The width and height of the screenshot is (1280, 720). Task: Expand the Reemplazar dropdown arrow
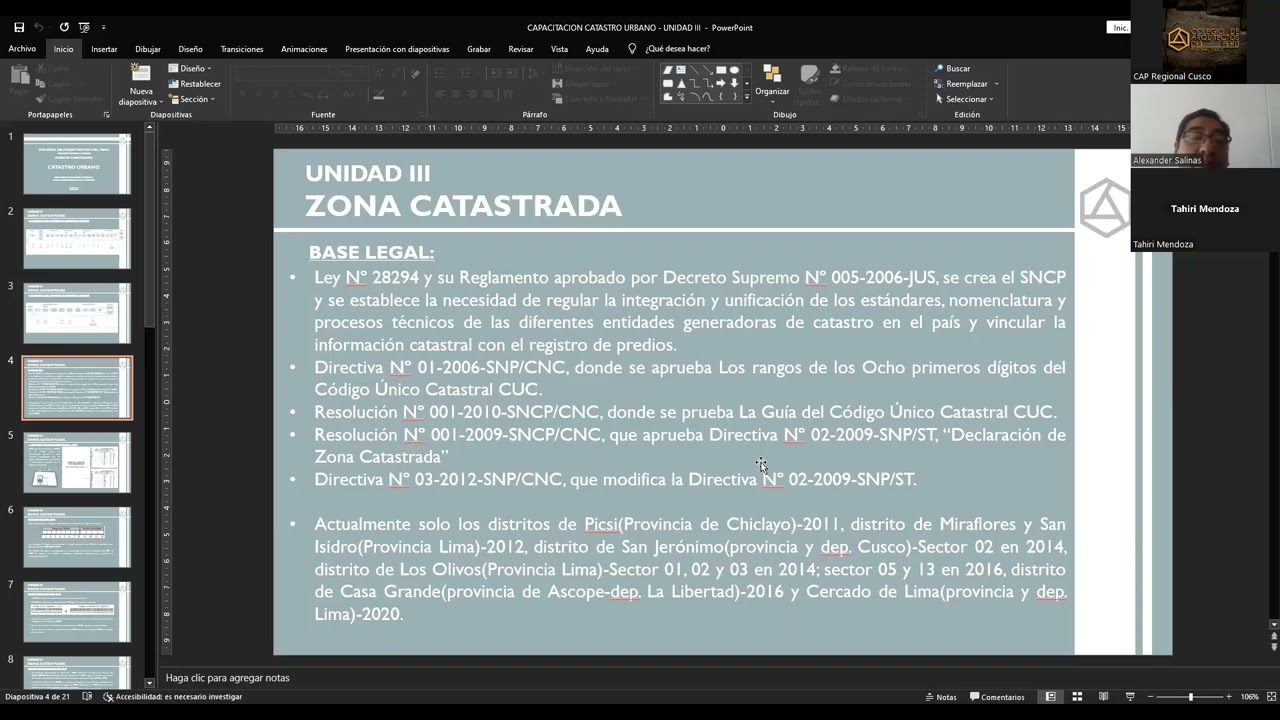(x=996, y=84)
